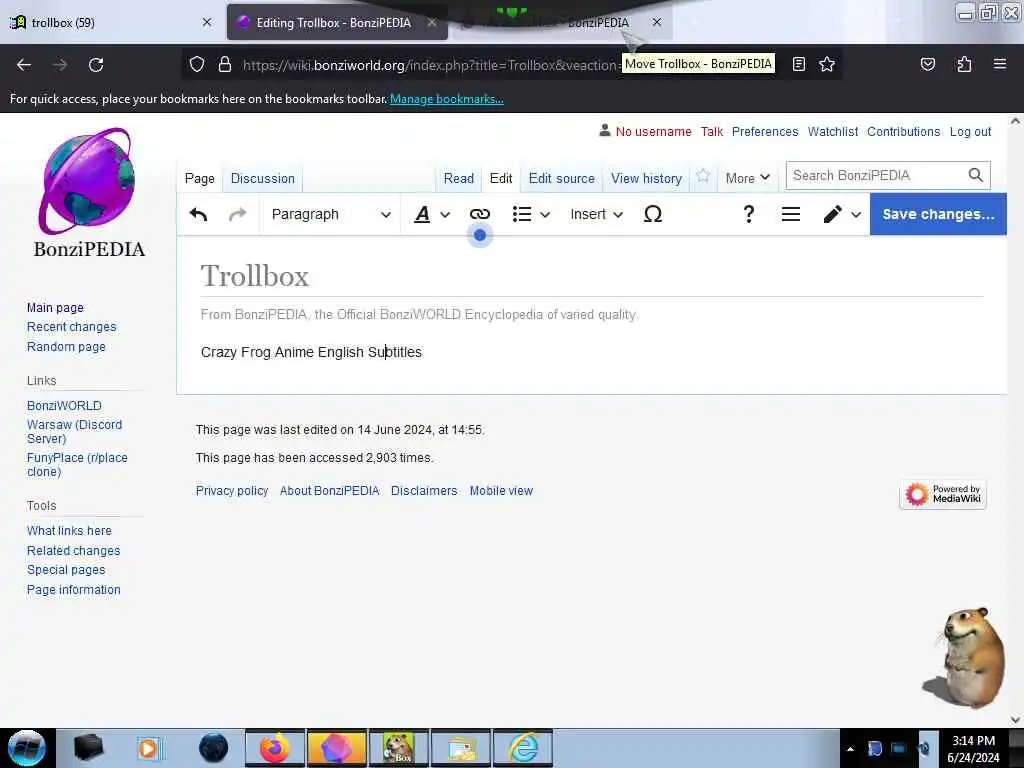Open Contributions link
This screenshot has width=1024, height=768.
point(903,131)
